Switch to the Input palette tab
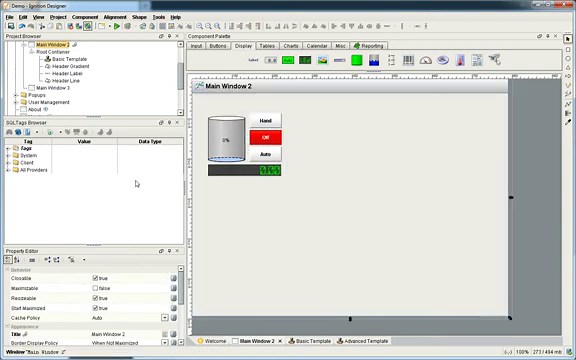Screen dimensions: 576x360 [196, 46]
